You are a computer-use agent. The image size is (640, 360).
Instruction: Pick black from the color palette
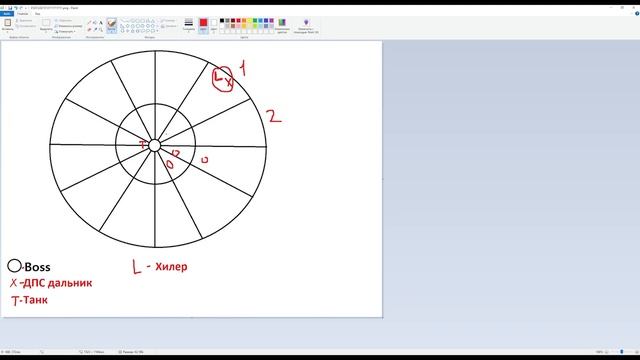pos(222,20)
